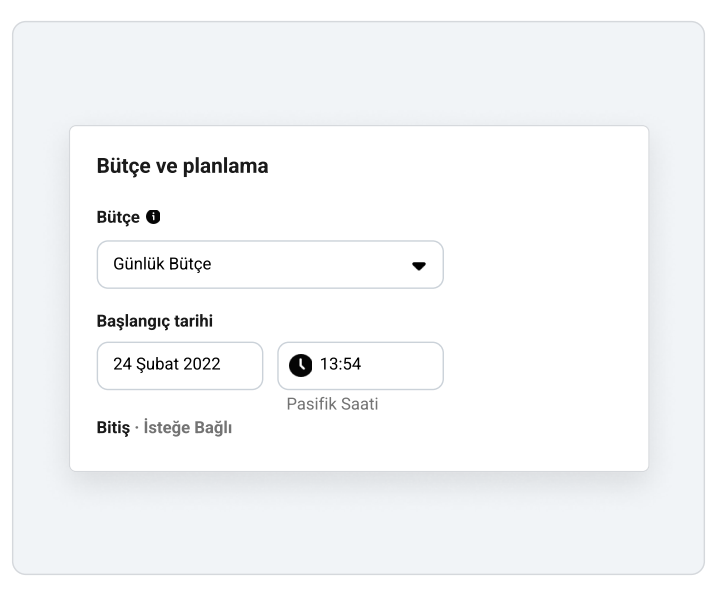Select the year 2022 in date field

click(201, 364)
